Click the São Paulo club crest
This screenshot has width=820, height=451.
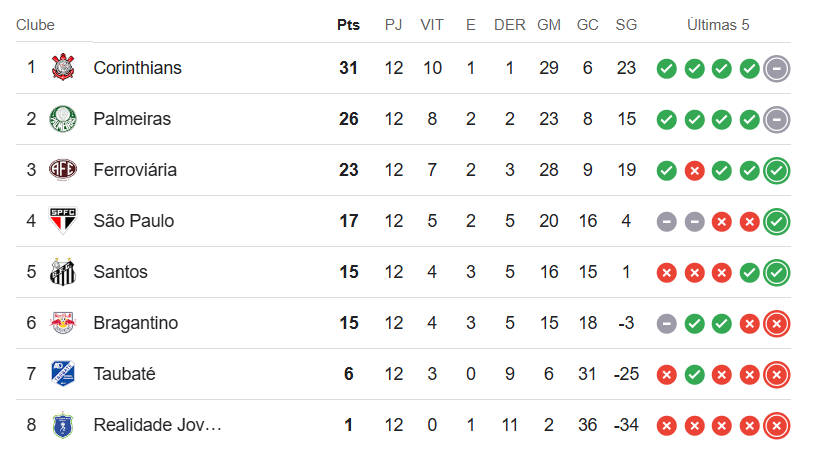[62, 221]
